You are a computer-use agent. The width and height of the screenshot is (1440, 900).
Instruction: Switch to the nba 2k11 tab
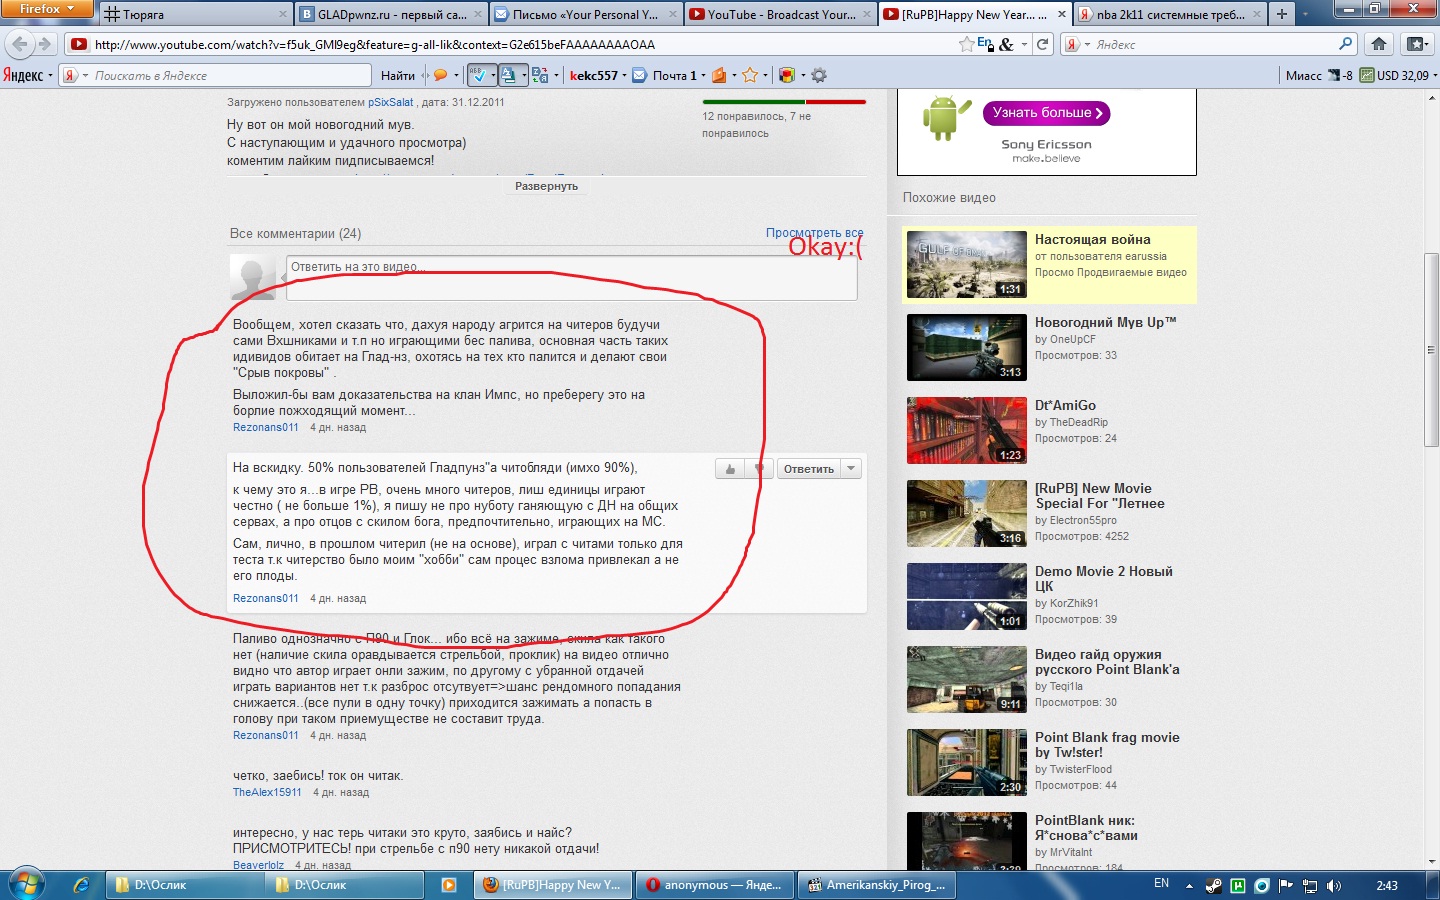pos(1168,15)
